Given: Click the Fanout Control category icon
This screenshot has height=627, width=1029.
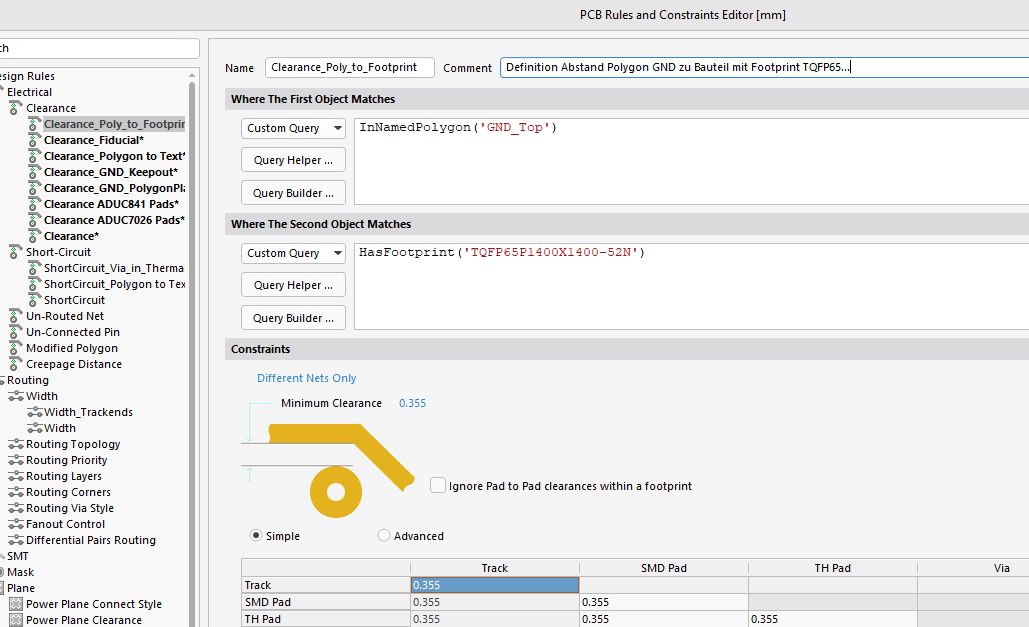Looking at the screenshot, I should 16,524.
